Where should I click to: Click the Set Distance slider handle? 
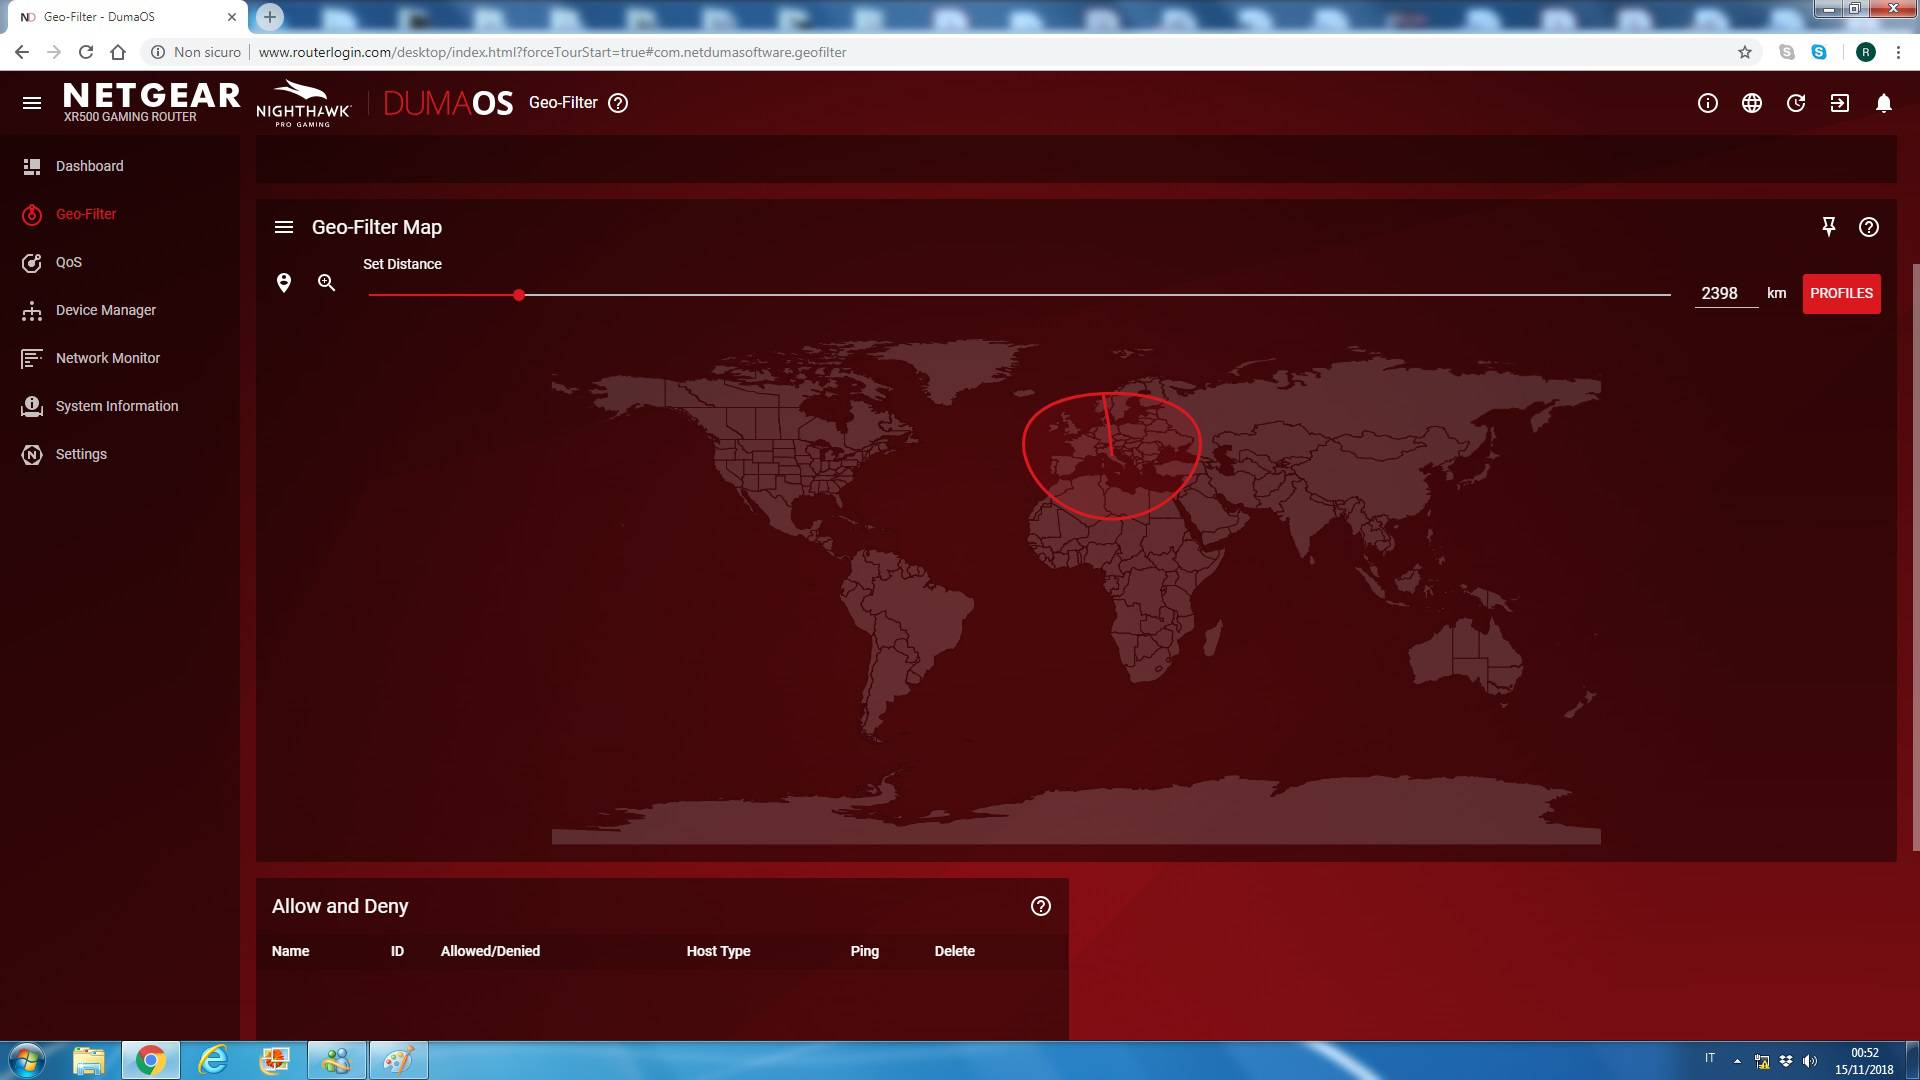[519, 295]
